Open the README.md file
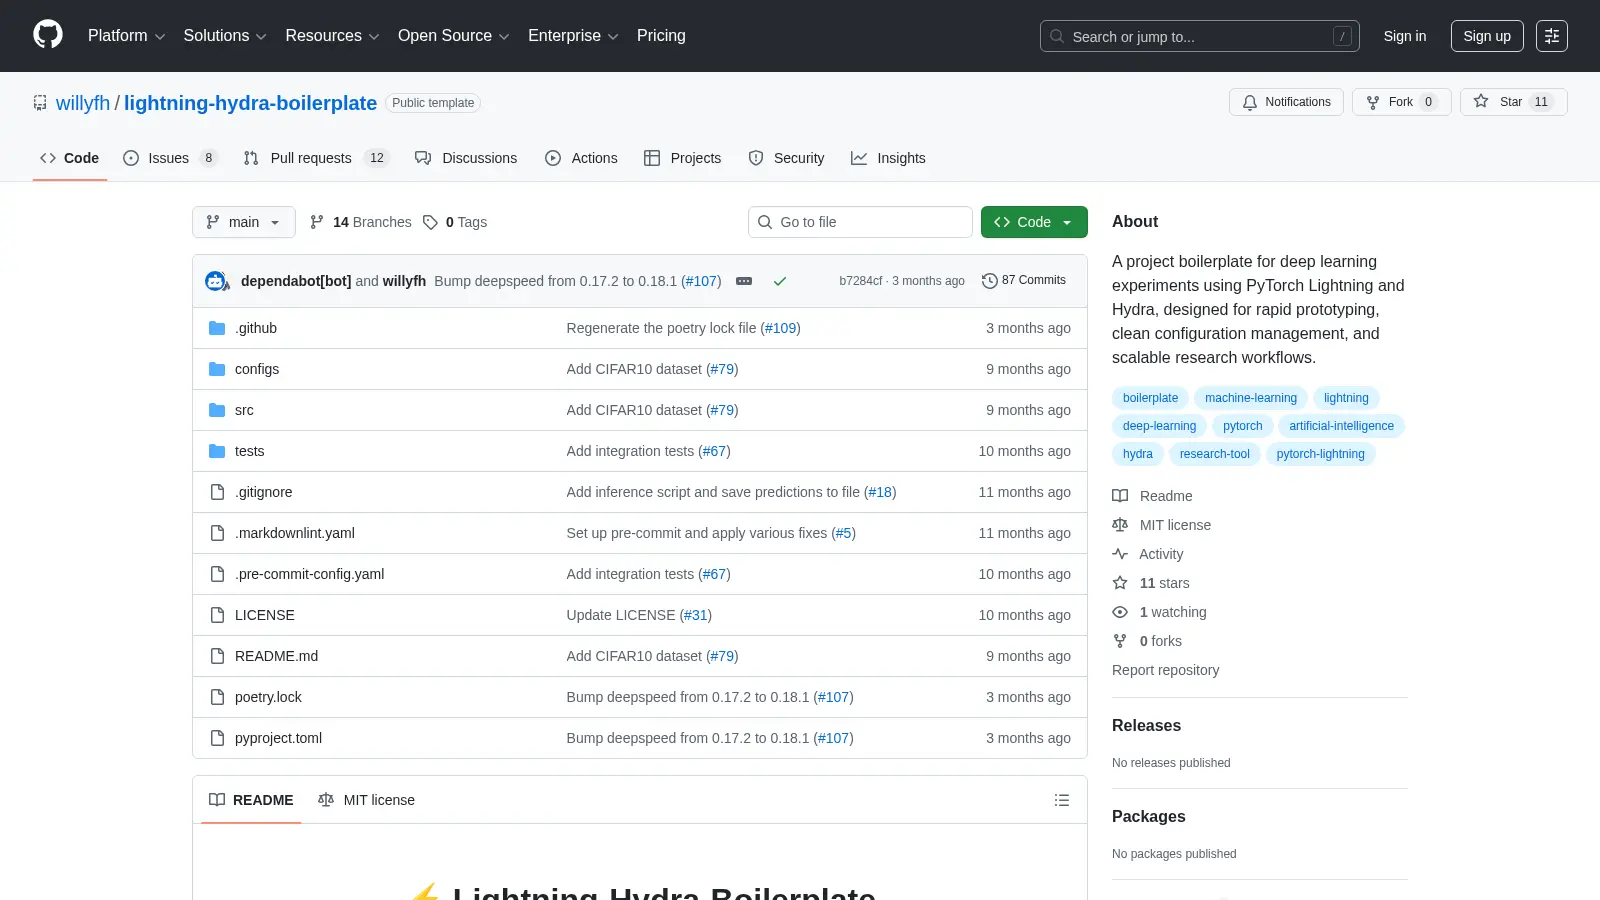This screenshot has width=1600, height=900. (276, 656)
